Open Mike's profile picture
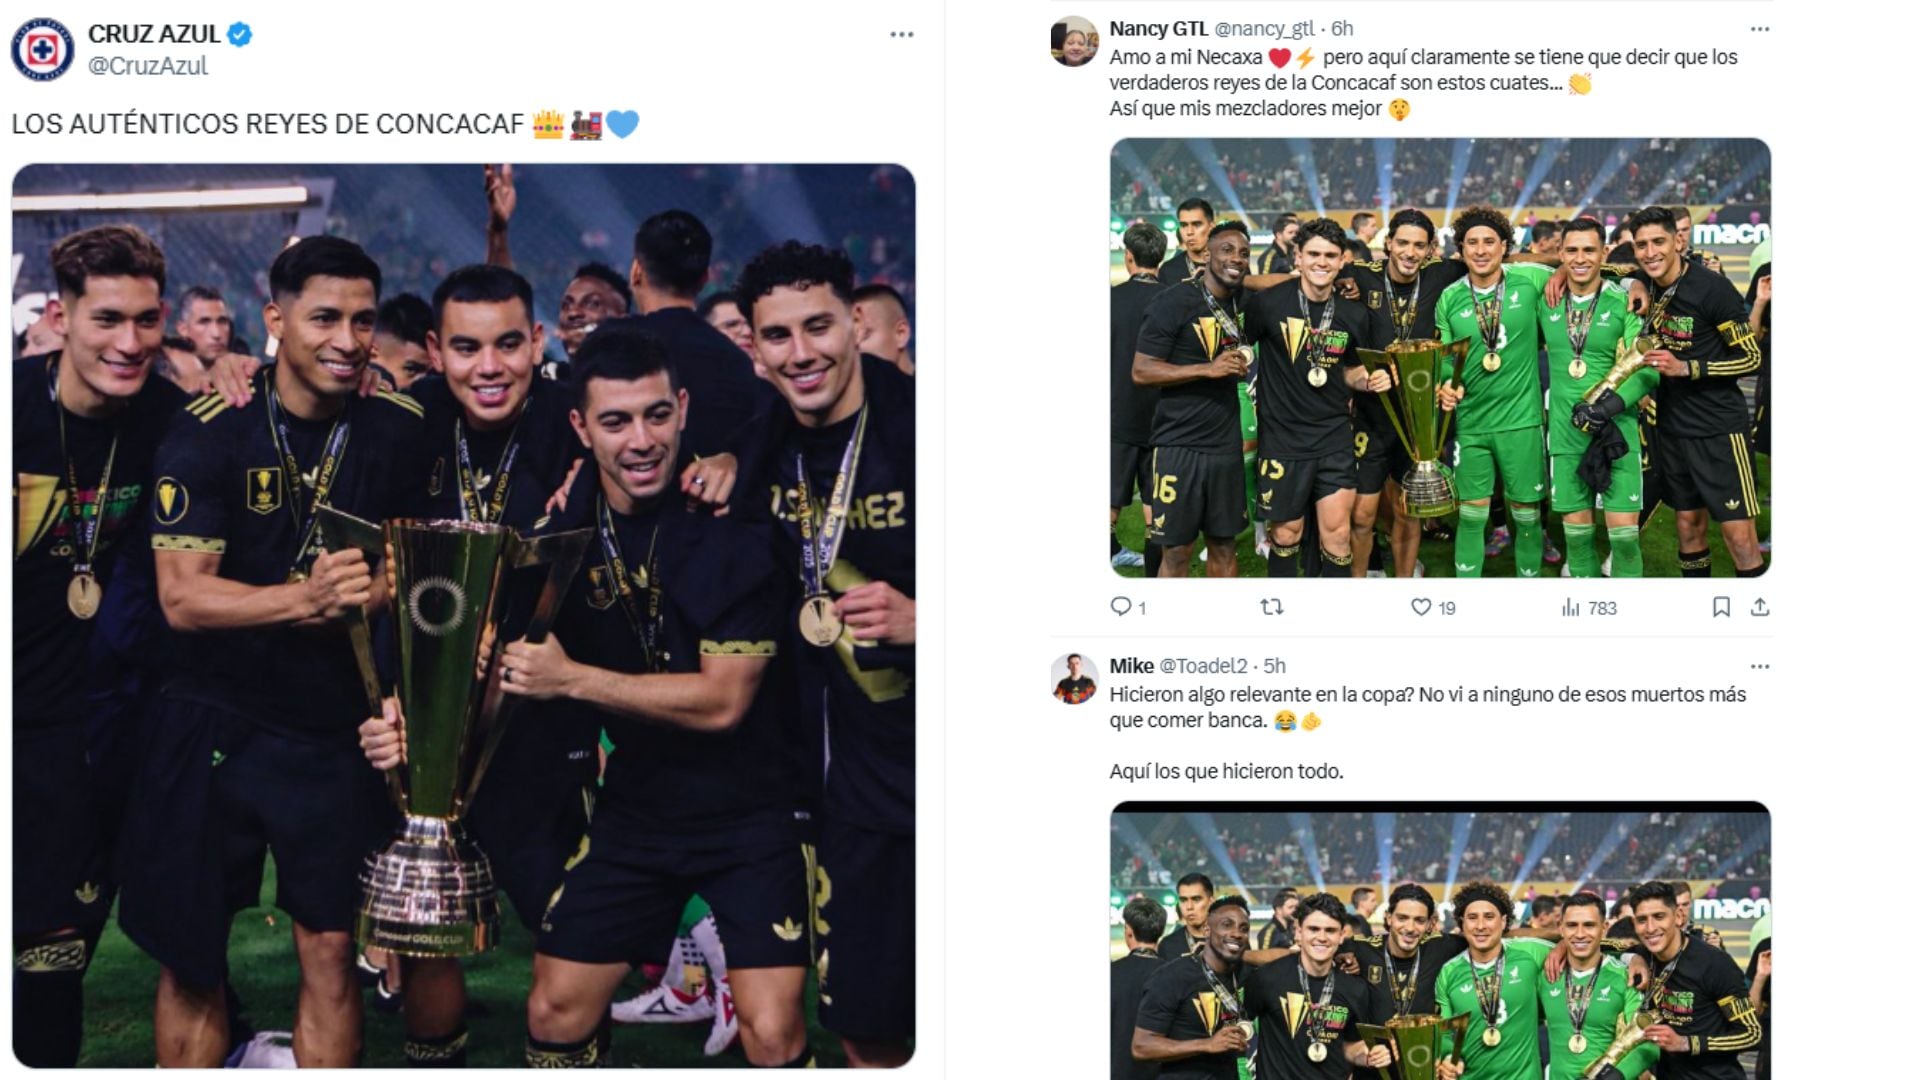Viewport: 1920px width, 1080px height. point(1075,679)
